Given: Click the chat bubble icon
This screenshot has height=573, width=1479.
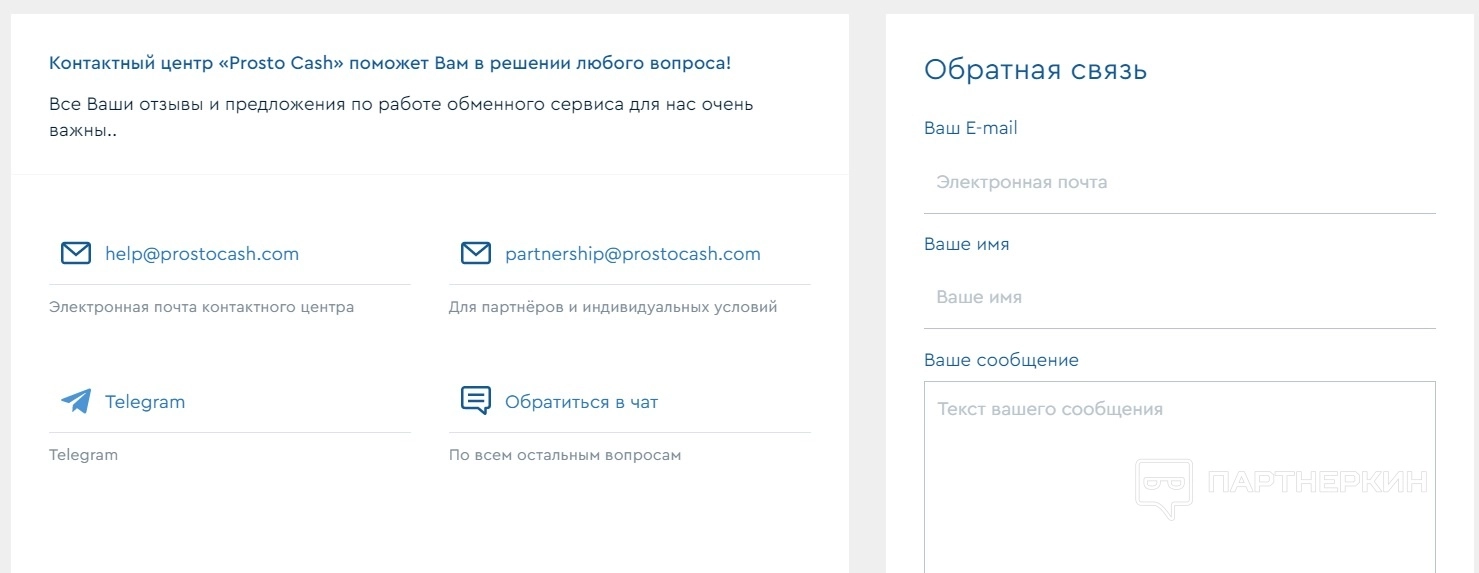Looking at the screenshot, I should click(x=476, y=401).
